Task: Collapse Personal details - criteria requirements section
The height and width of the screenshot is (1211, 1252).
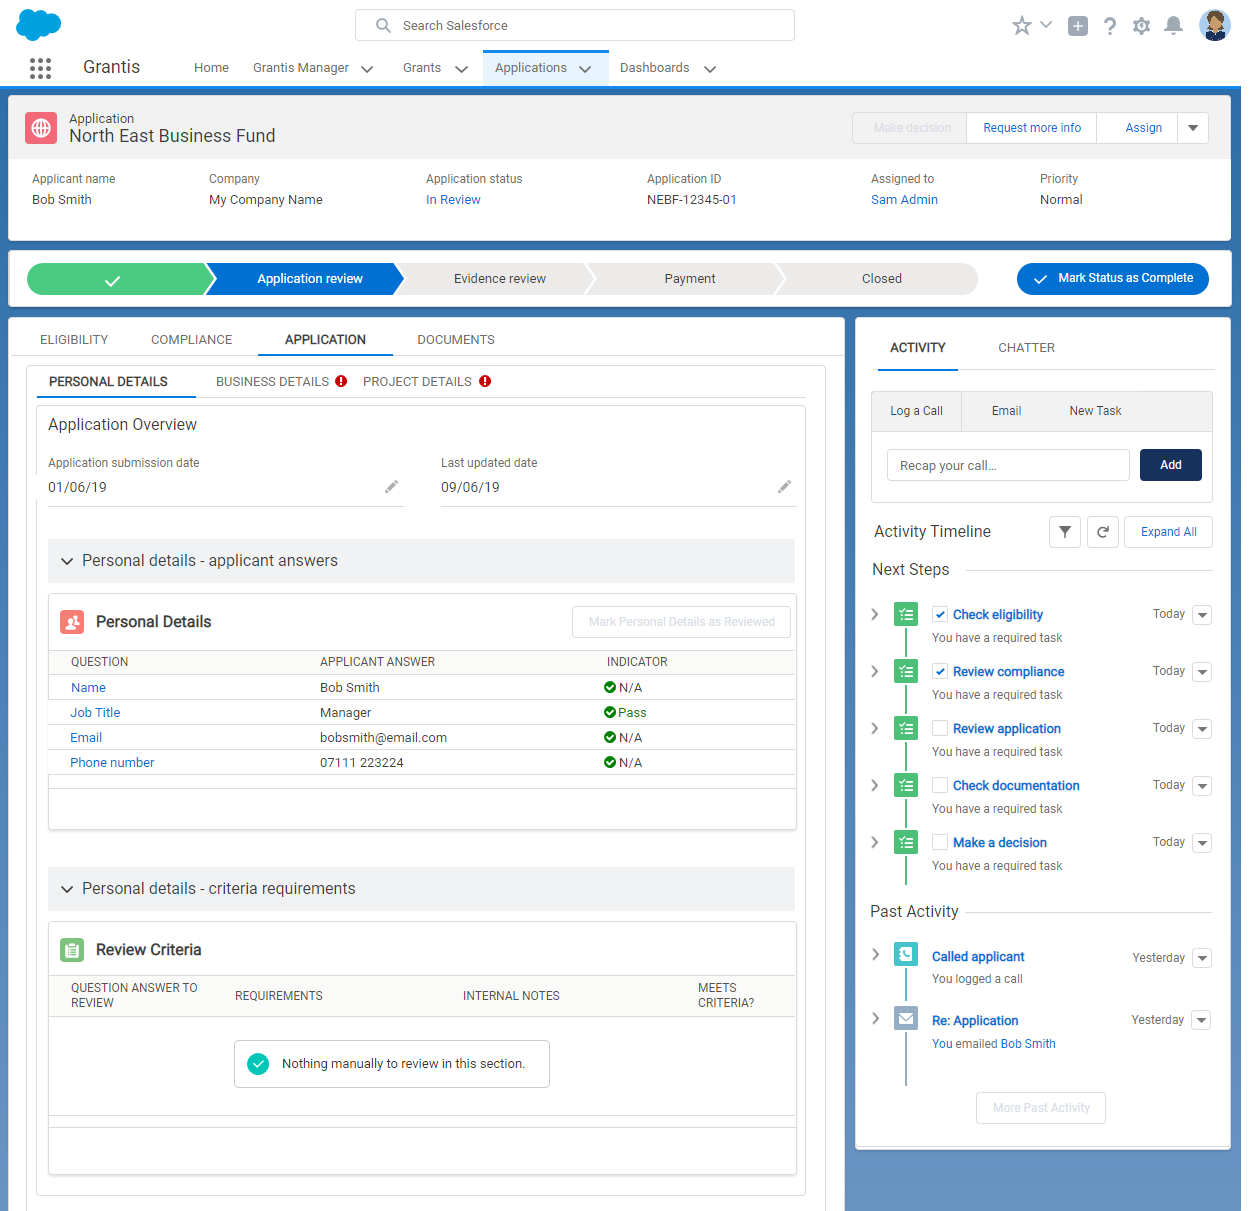Action: click(67, 889)
